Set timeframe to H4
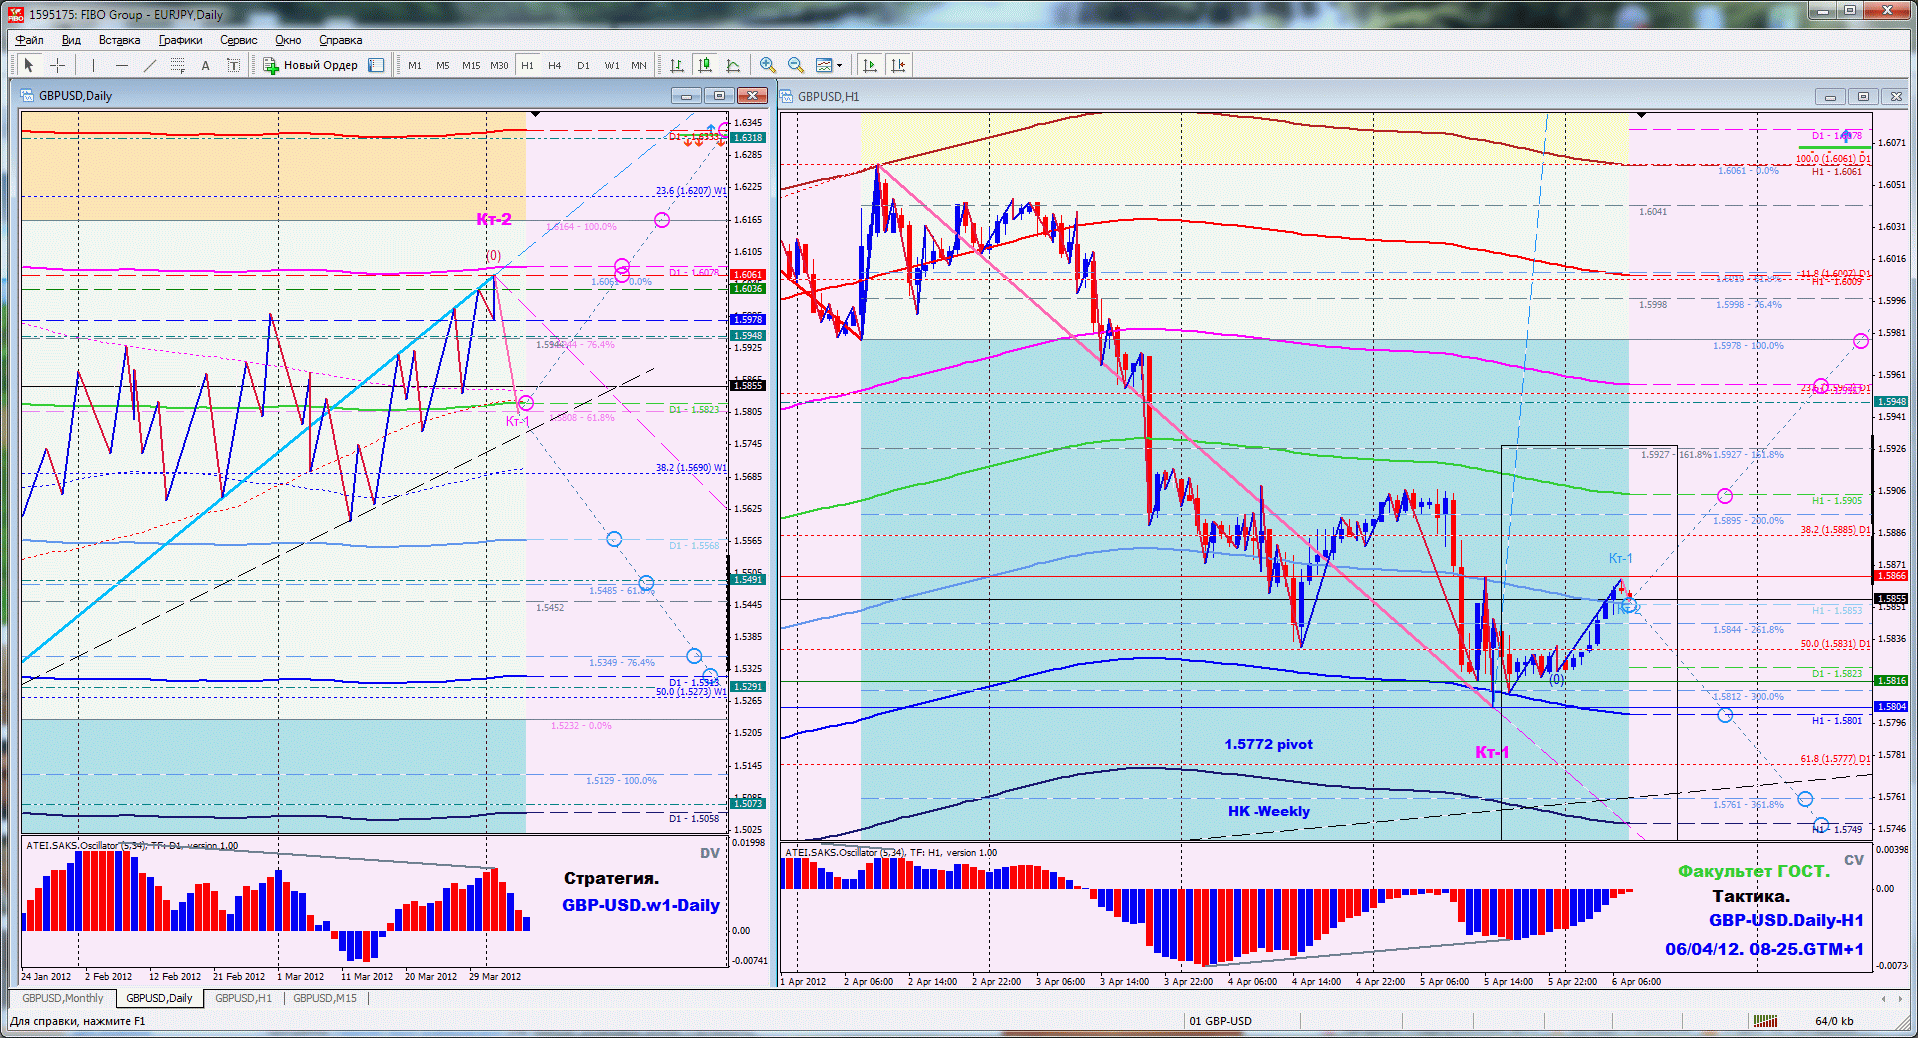Image resolution: width=1918 pixels, height=1038 pixels. [x=555, y=65]
